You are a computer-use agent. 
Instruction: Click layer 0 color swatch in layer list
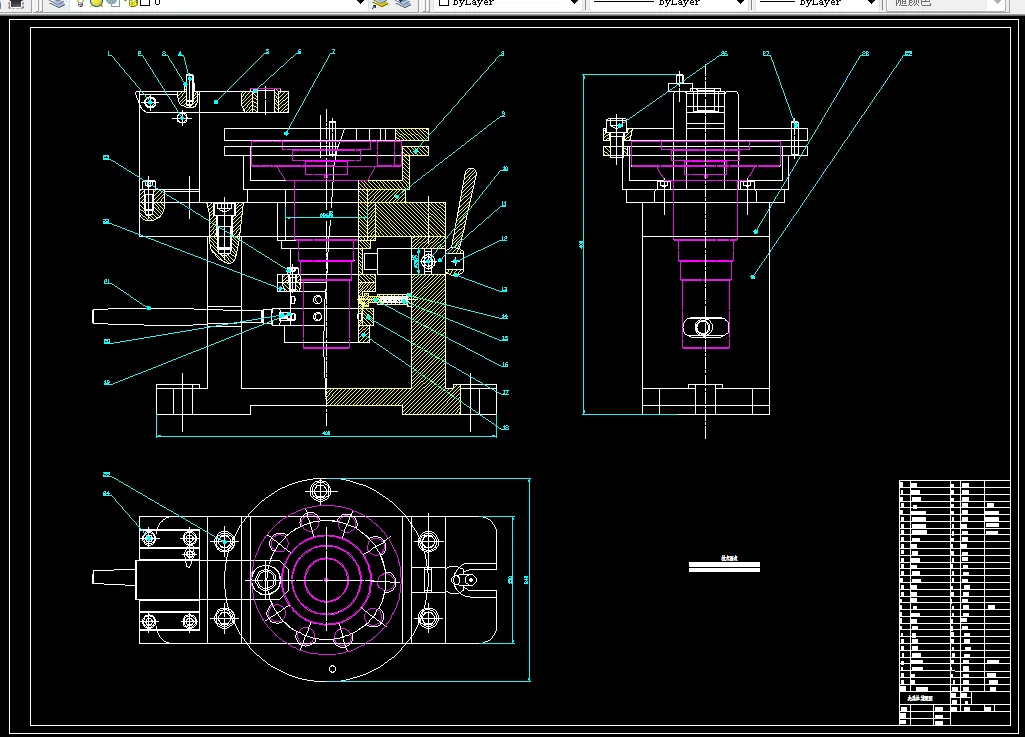145,3
